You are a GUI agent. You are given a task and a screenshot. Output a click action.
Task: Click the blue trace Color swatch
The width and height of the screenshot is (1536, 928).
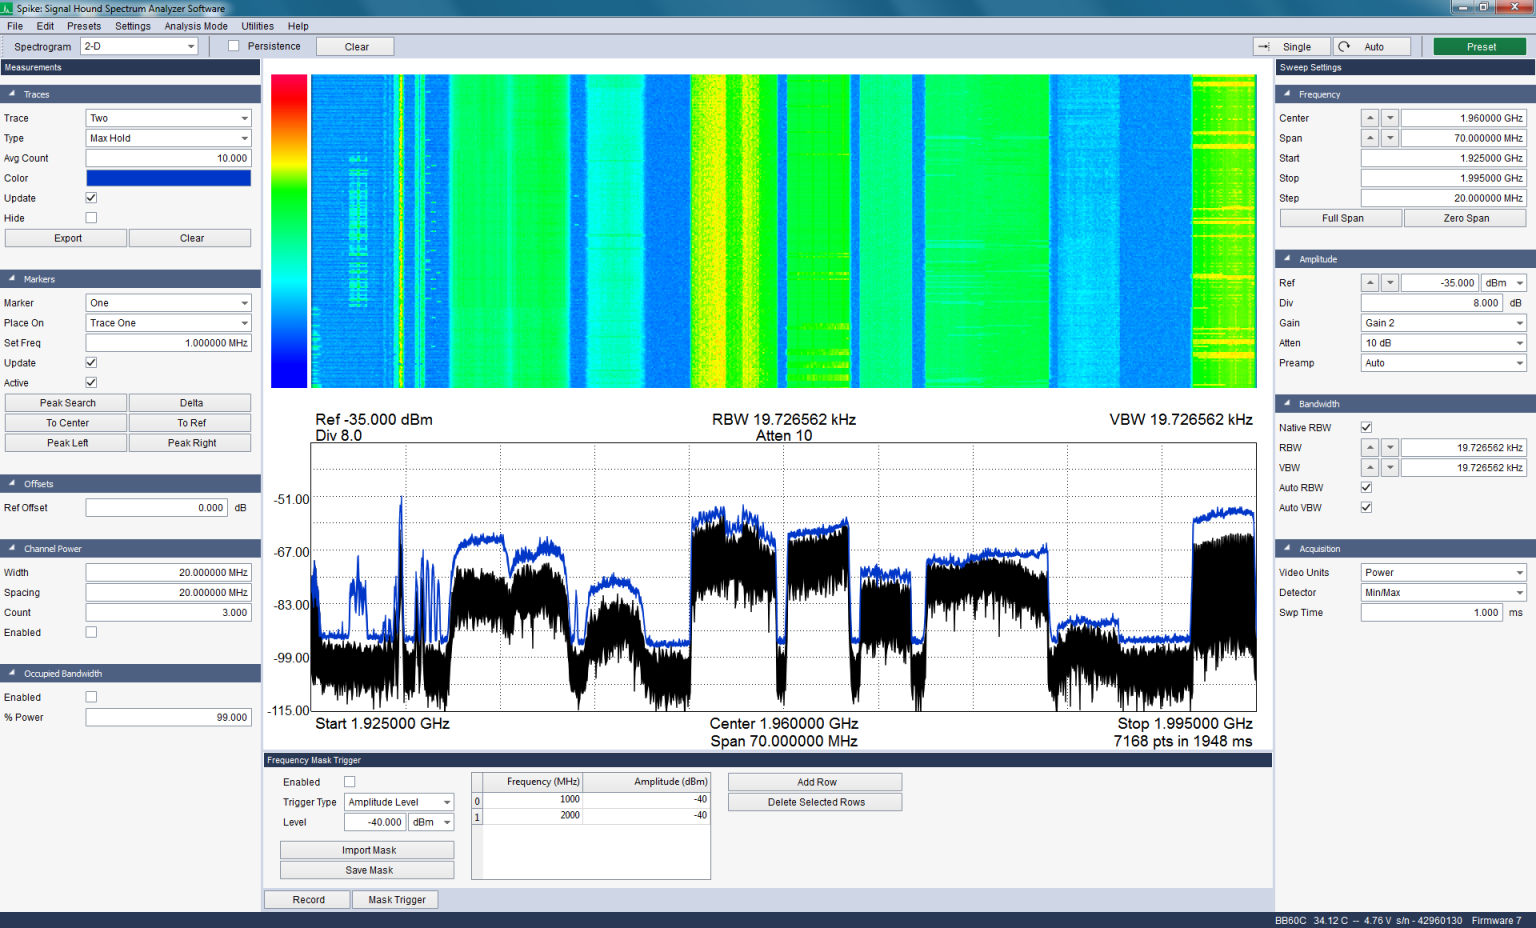pos(168,178)
